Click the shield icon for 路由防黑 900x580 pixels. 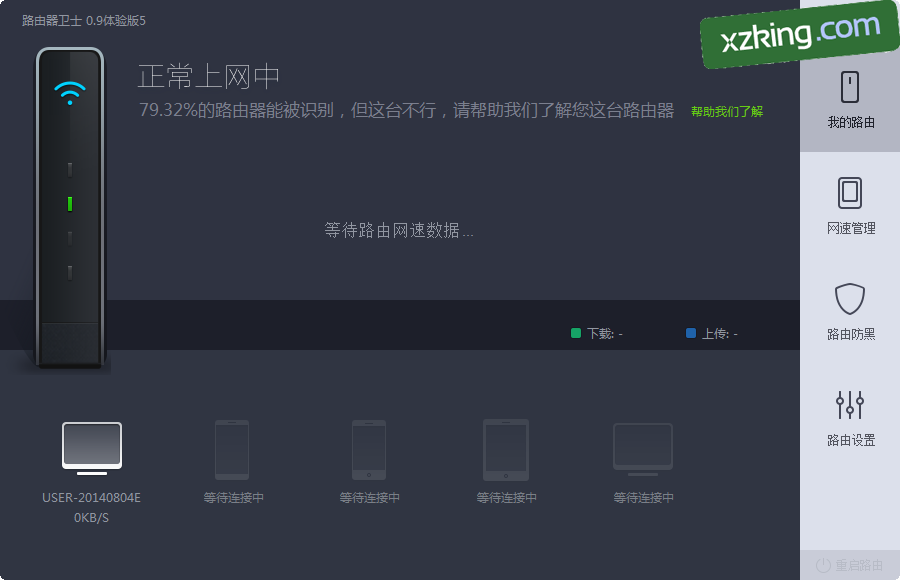(x=850, y=300)
